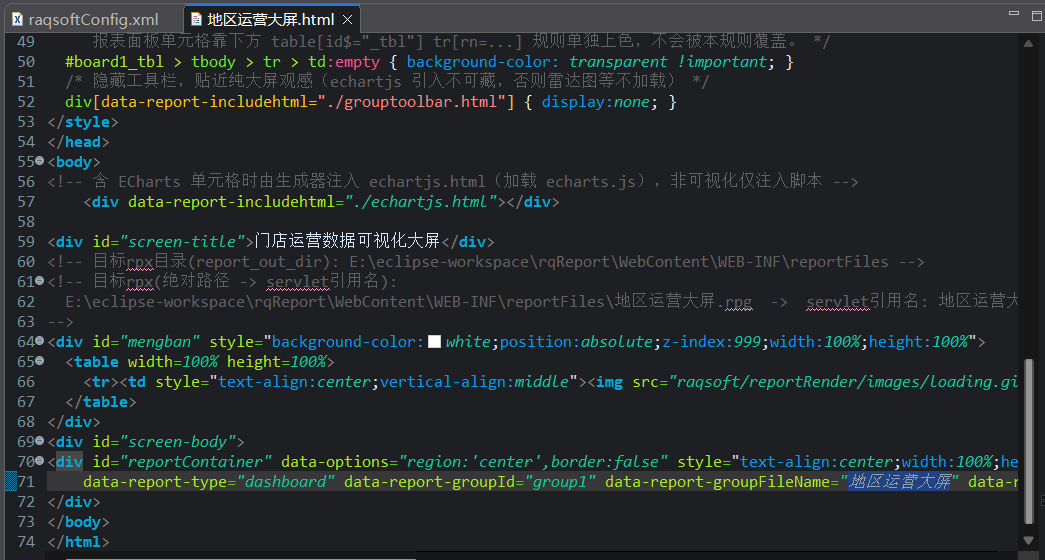The width and height of the screenshot is (1045, 560).
Task: Click the underlined rpg word on line 62
Action: [738, 302]
